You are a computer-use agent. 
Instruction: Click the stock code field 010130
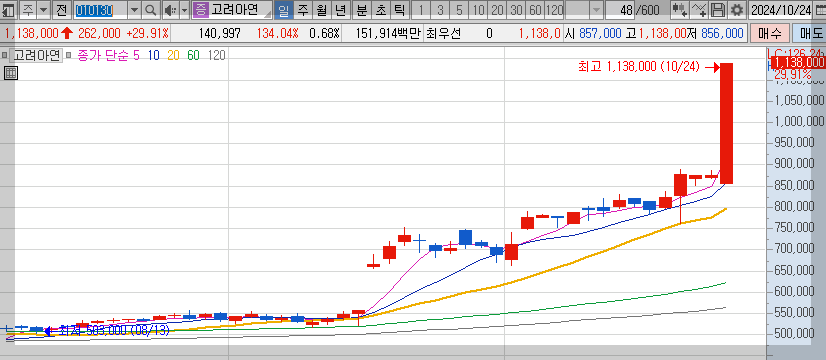(100, 9)
